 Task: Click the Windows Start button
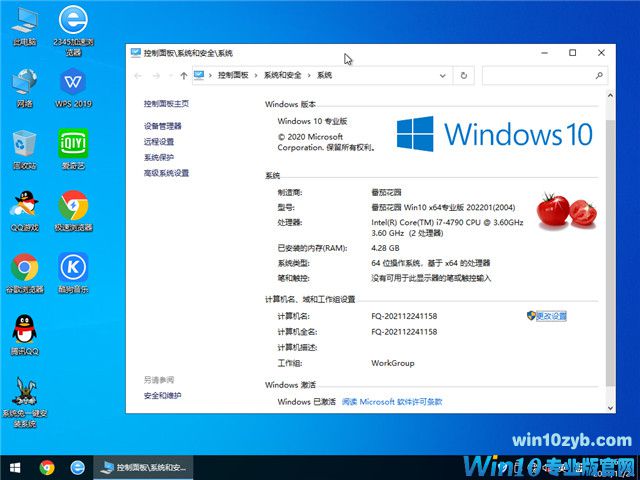(15, 467)
